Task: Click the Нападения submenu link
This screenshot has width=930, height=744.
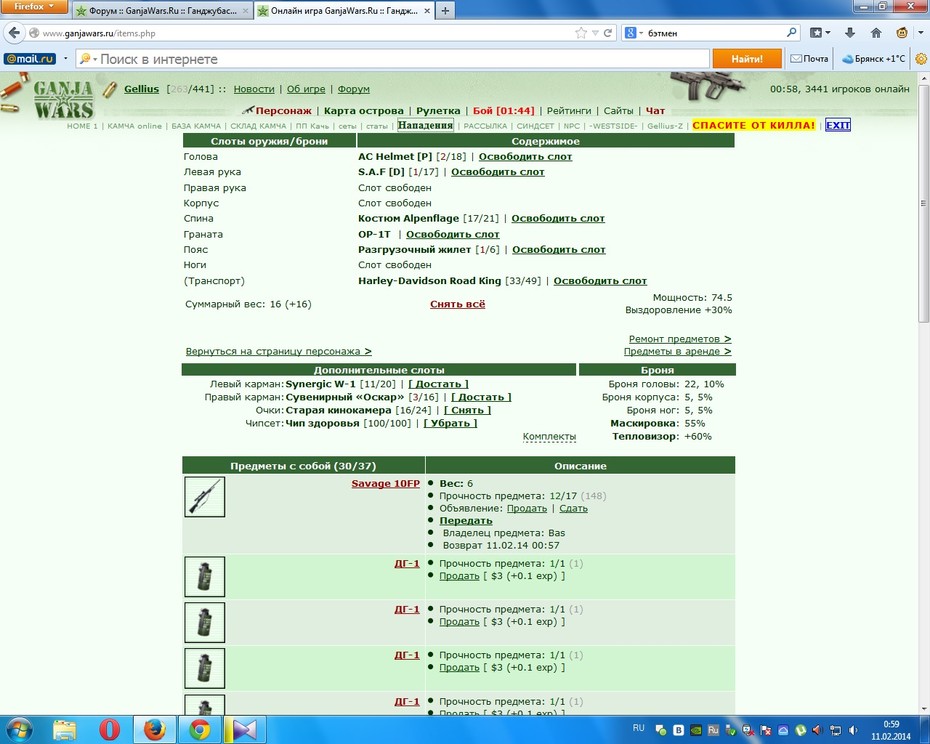Action: point(425,125)
